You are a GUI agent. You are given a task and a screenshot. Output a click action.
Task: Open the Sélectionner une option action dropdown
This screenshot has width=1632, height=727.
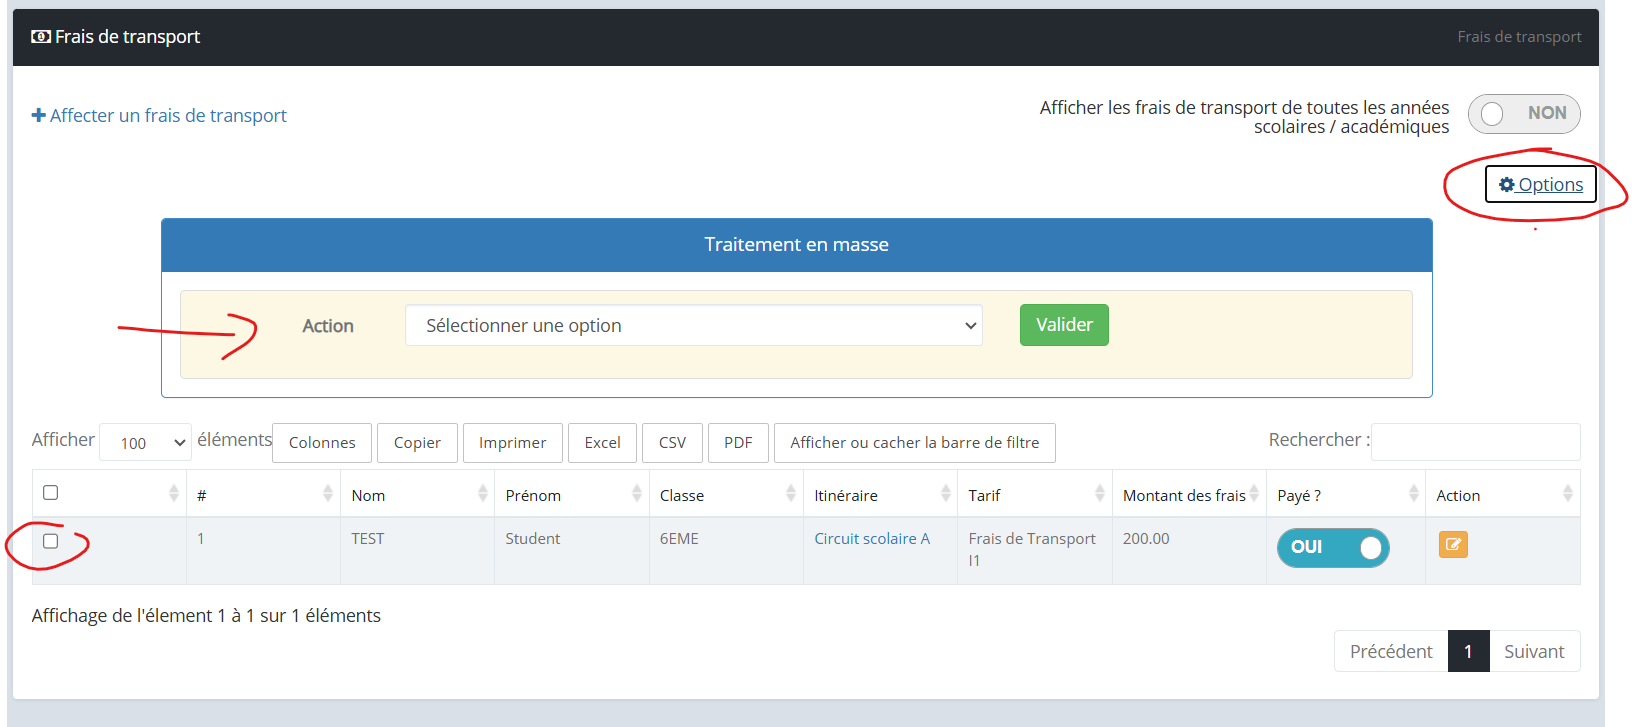(694, 326)
